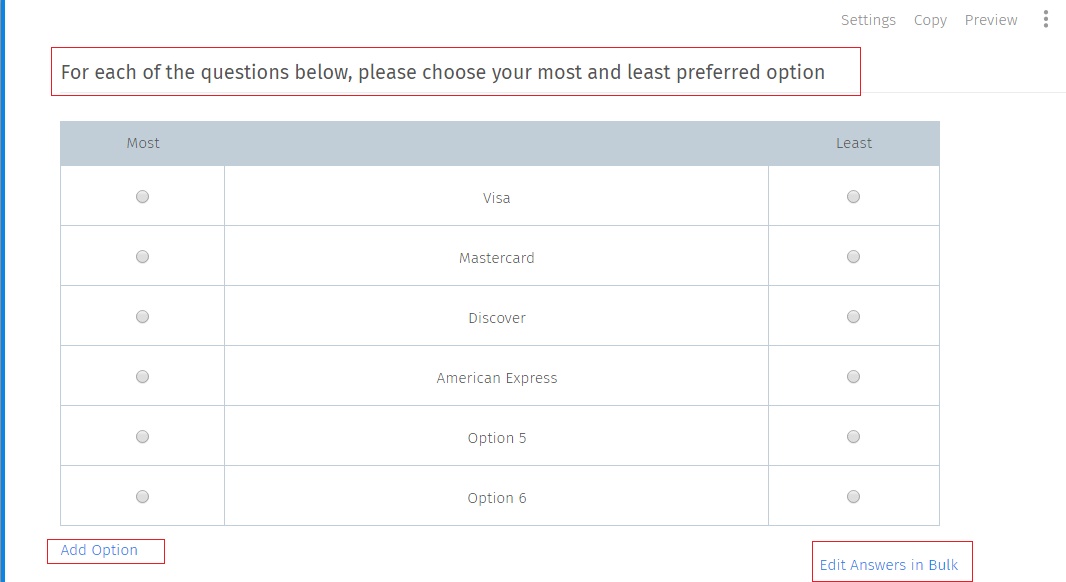
Task: Open the survey Preview
Action: click(991, 19)
